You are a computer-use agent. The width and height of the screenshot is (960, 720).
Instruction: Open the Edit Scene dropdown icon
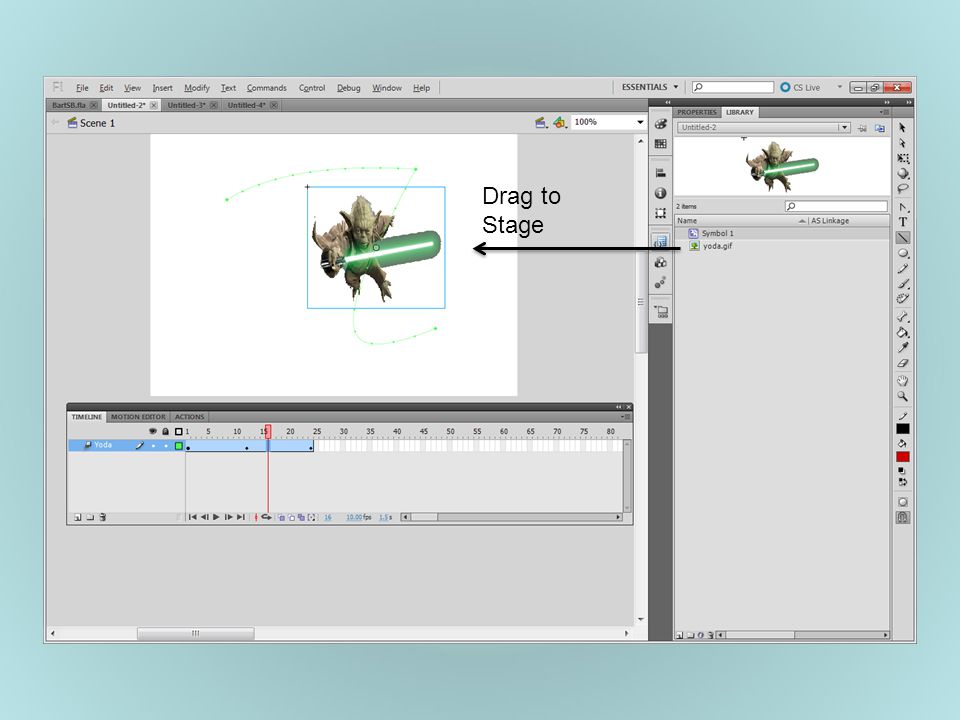pyautogui.click(x=541, y=122)
